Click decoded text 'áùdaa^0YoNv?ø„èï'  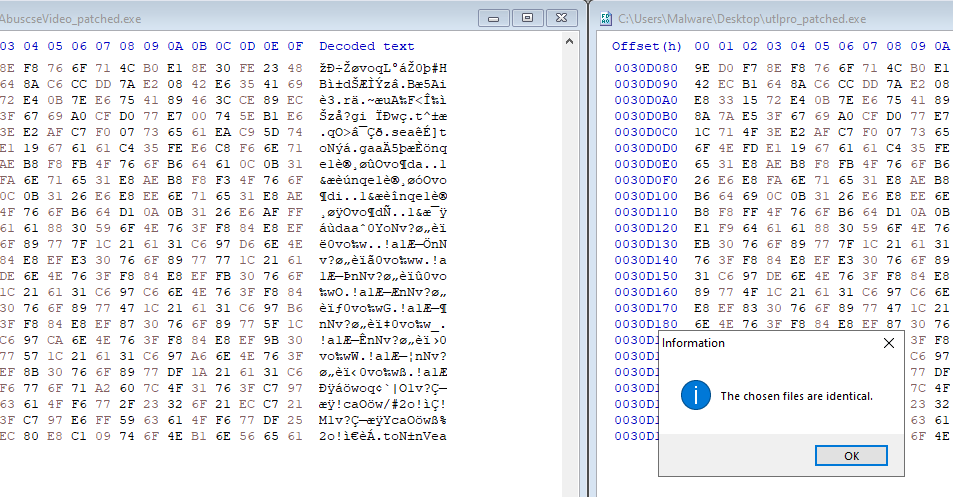click(x=383, y=228)
